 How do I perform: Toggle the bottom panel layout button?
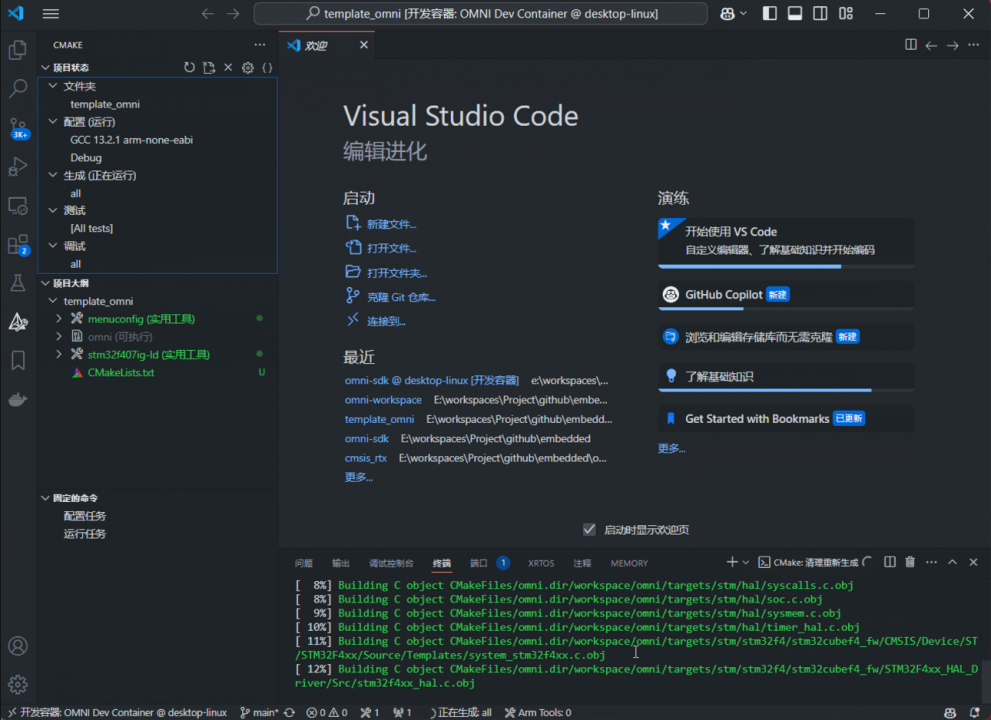(x=795, y=13)
